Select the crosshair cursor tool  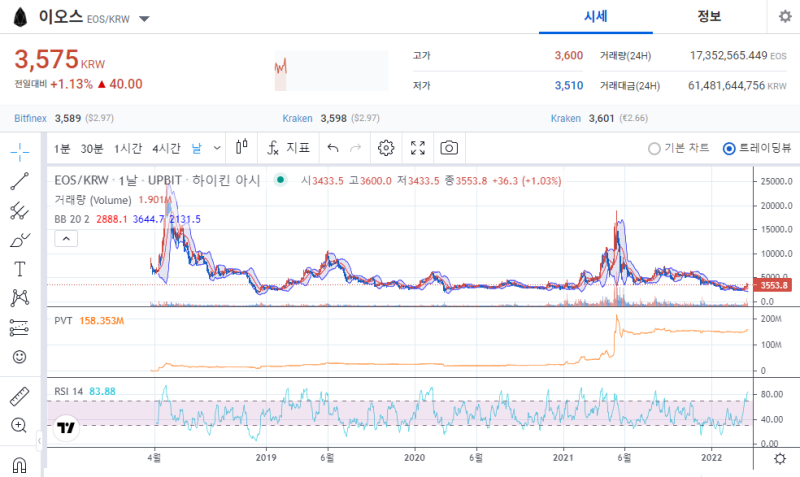pos(19,152)
